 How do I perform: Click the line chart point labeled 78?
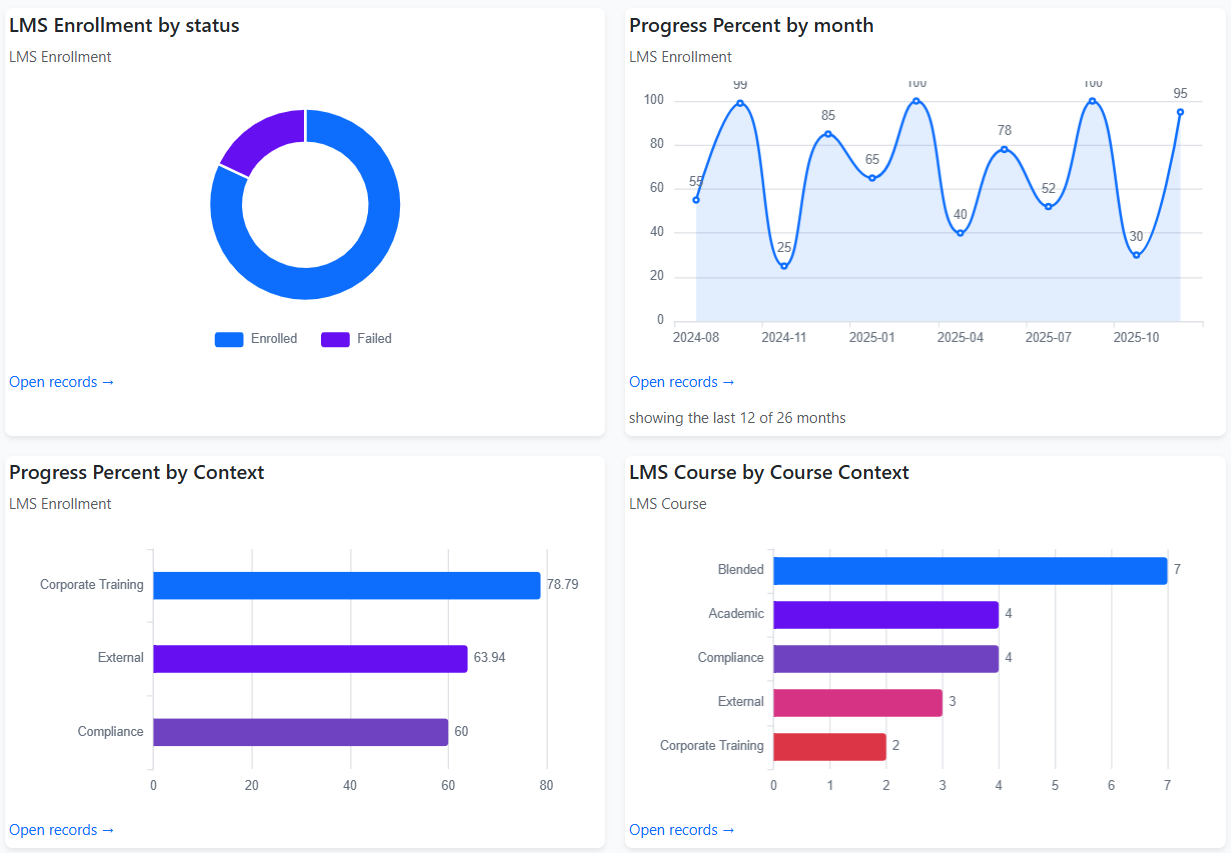[1004, 149]
